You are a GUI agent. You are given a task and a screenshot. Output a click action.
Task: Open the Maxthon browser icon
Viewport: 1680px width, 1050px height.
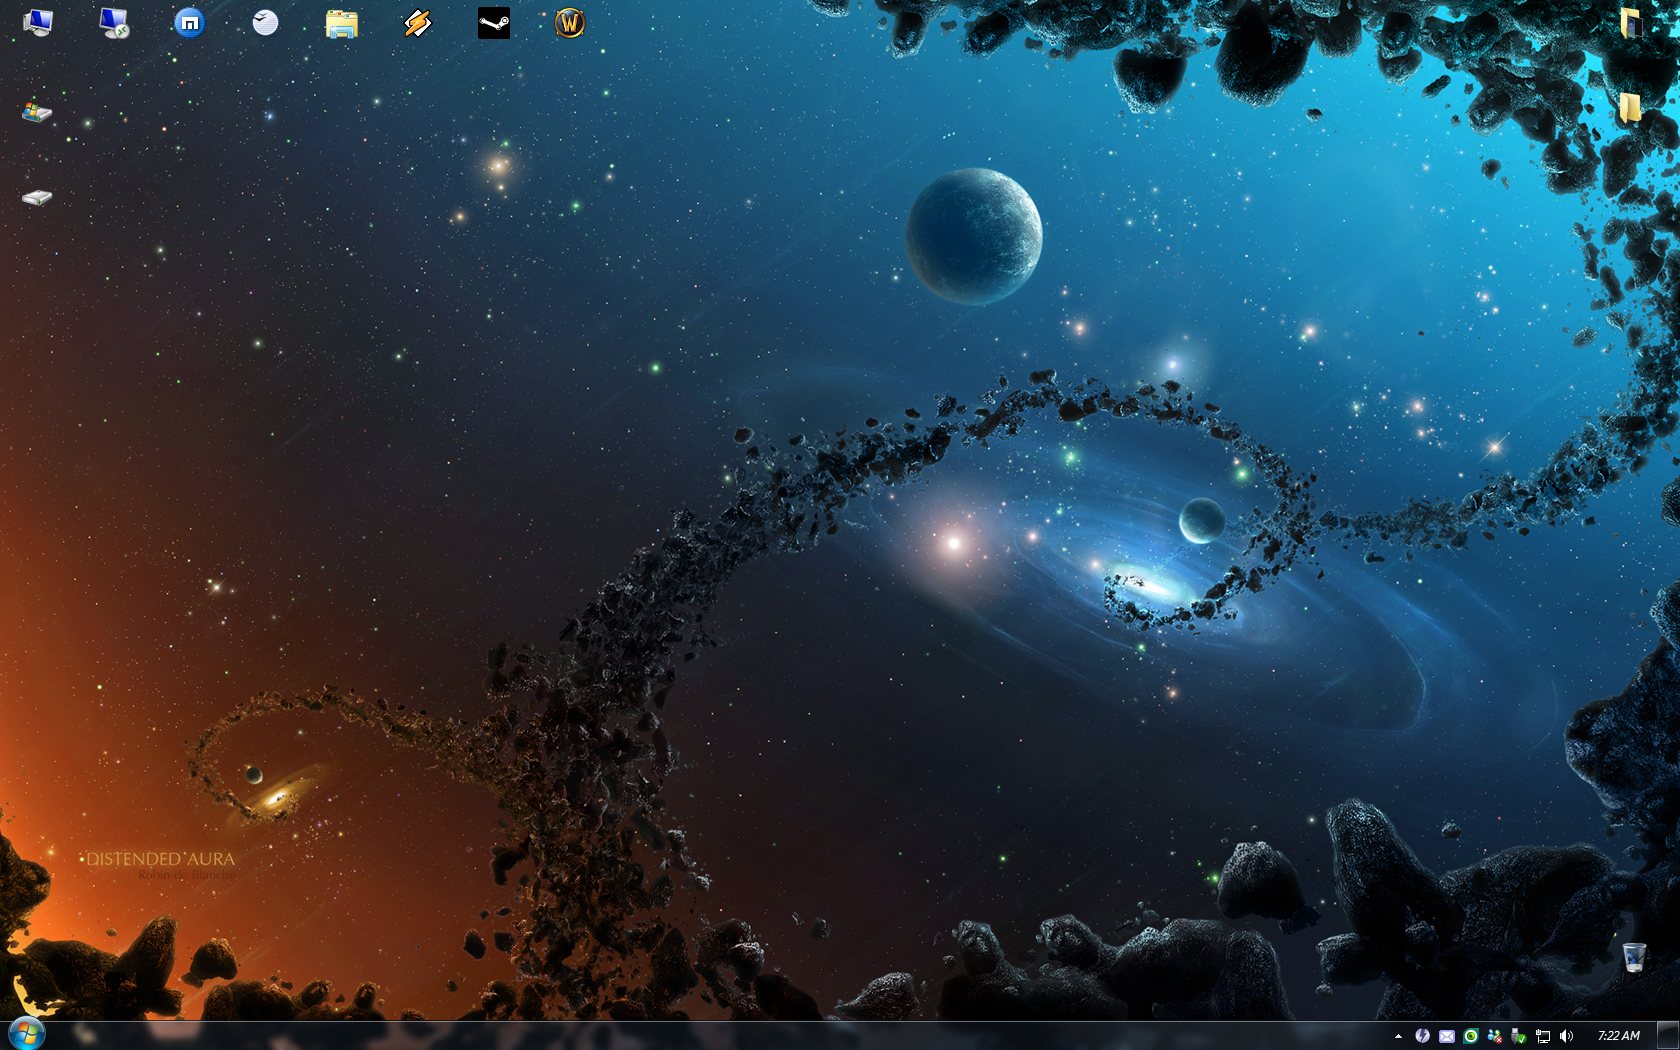(189, 22)
